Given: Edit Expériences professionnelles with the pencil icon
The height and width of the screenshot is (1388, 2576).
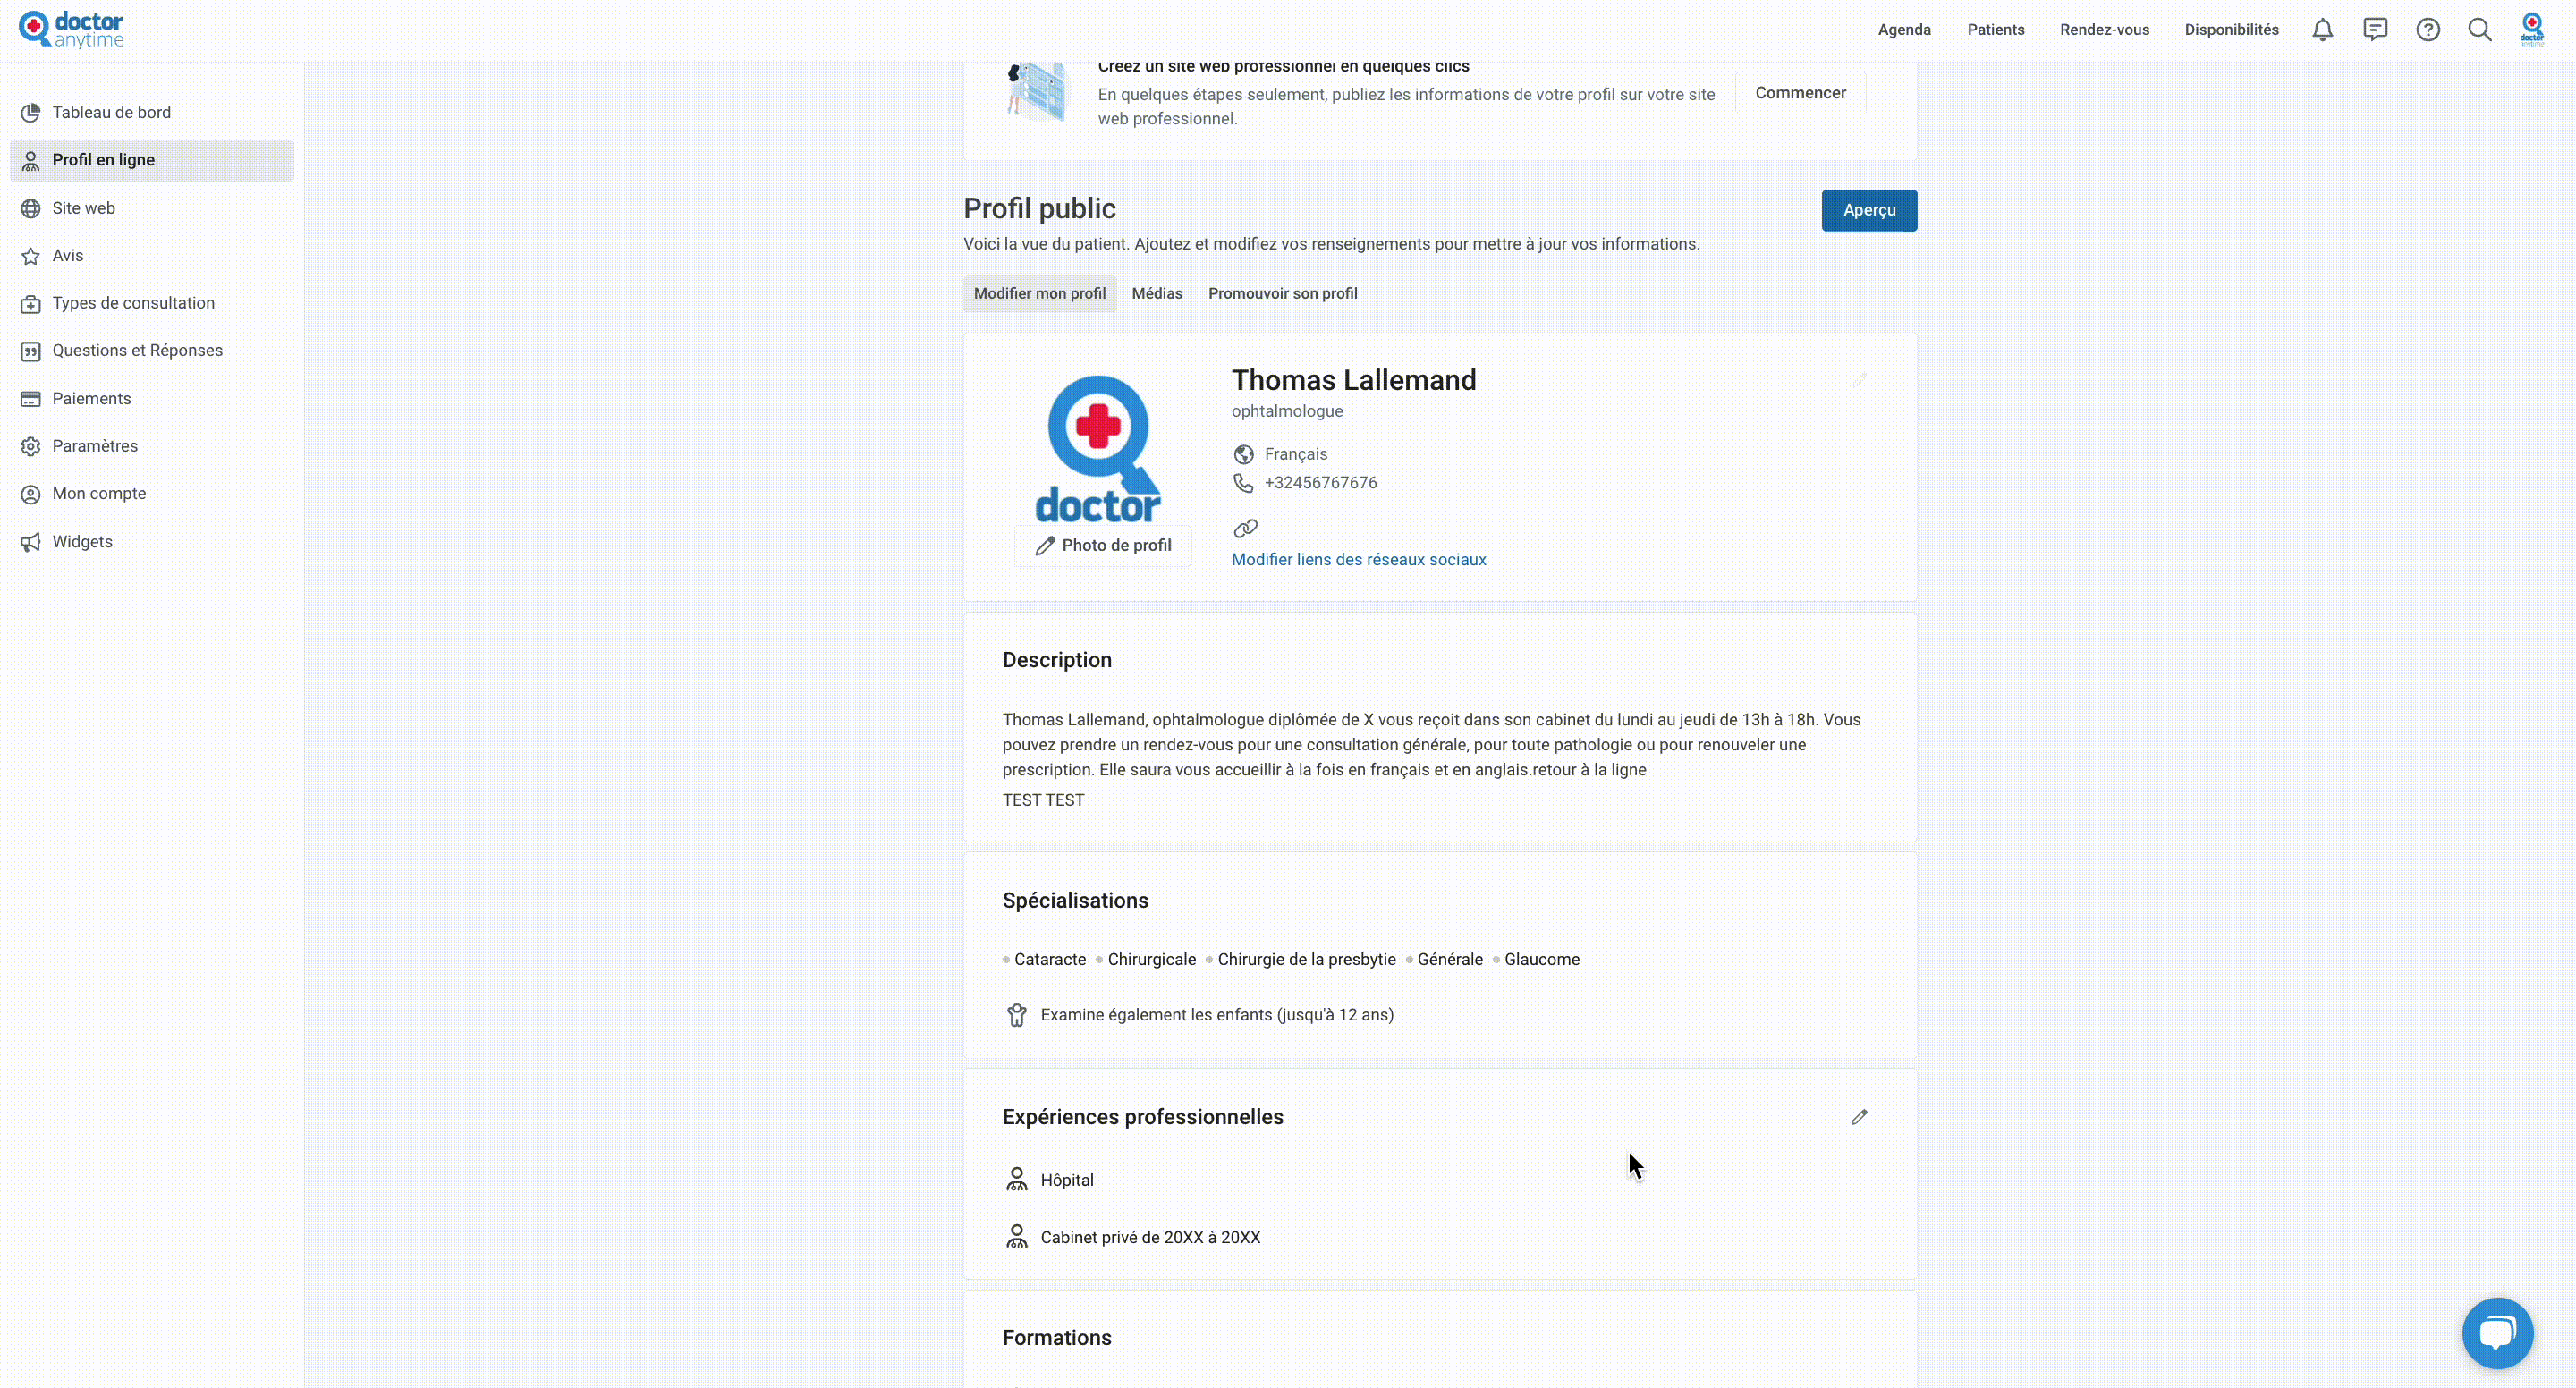Looking at the screenshot, I should [1859, 1117].
